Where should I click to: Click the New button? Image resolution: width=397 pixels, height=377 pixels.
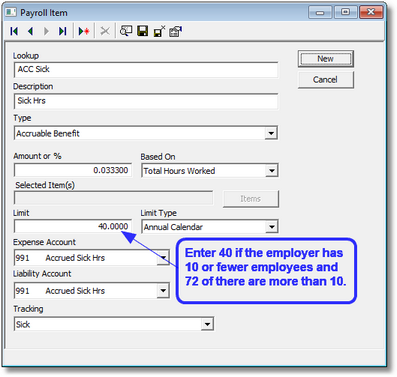325,59
